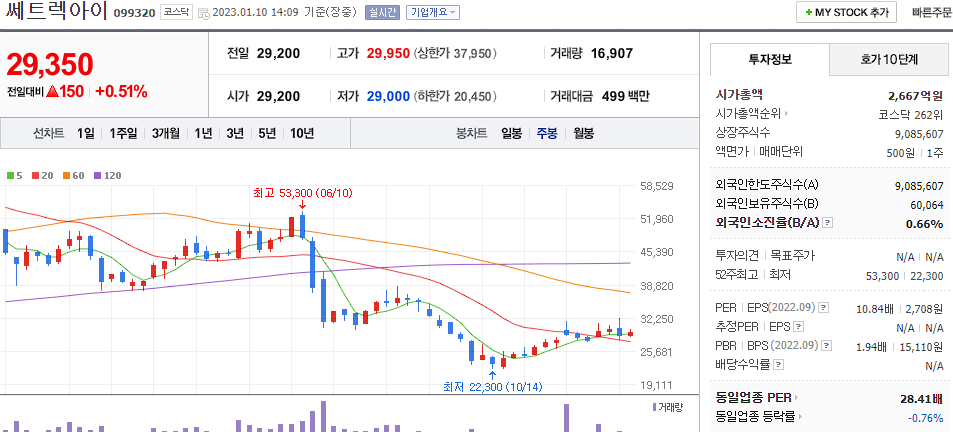The width and height of the screenshot is (953, 432).
Task: Click the 고가 value 29,950
Action: coord(388,53)
